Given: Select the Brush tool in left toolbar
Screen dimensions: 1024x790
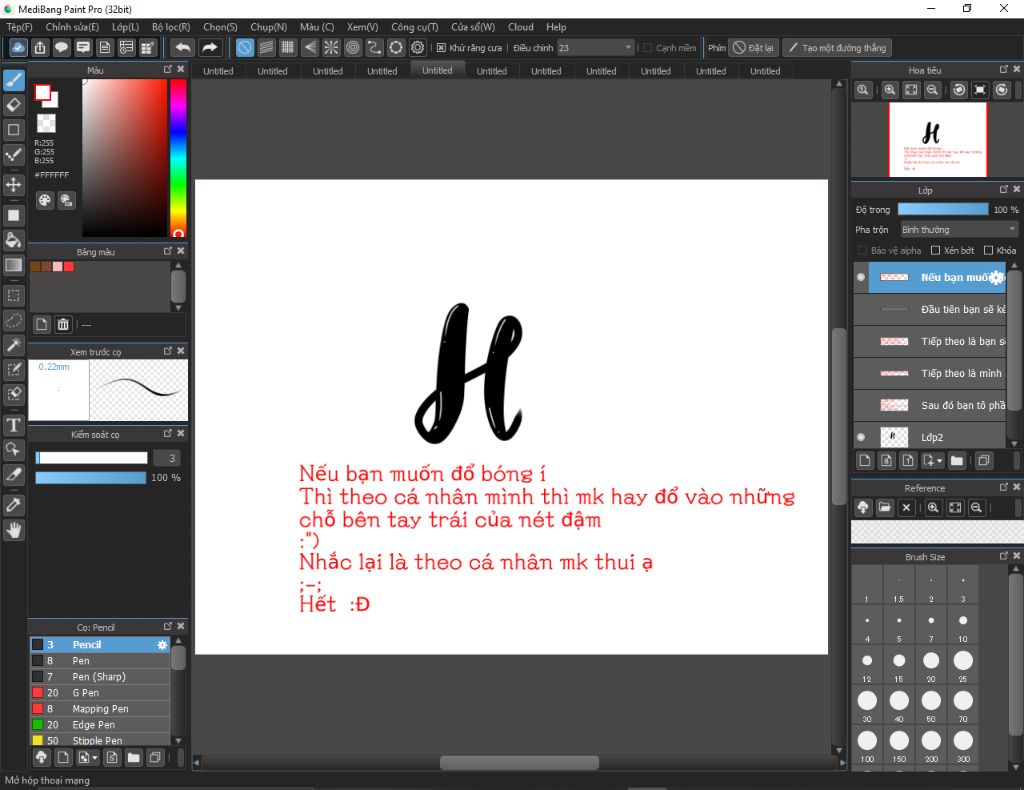Looking at the screenshot, I should (14, 80).
